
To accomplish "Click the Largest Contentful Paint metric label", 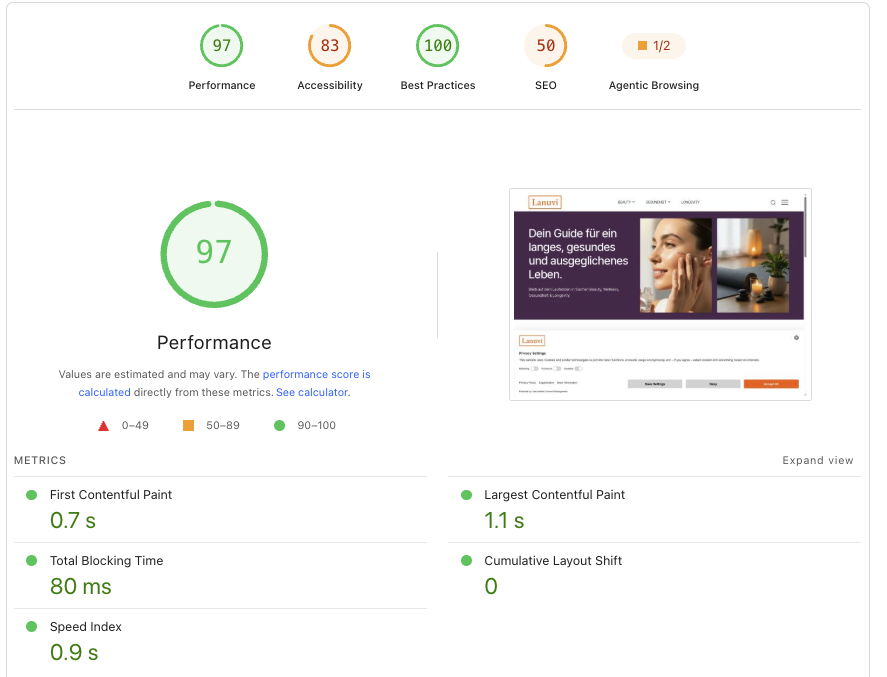I will (x=554, y=495).
